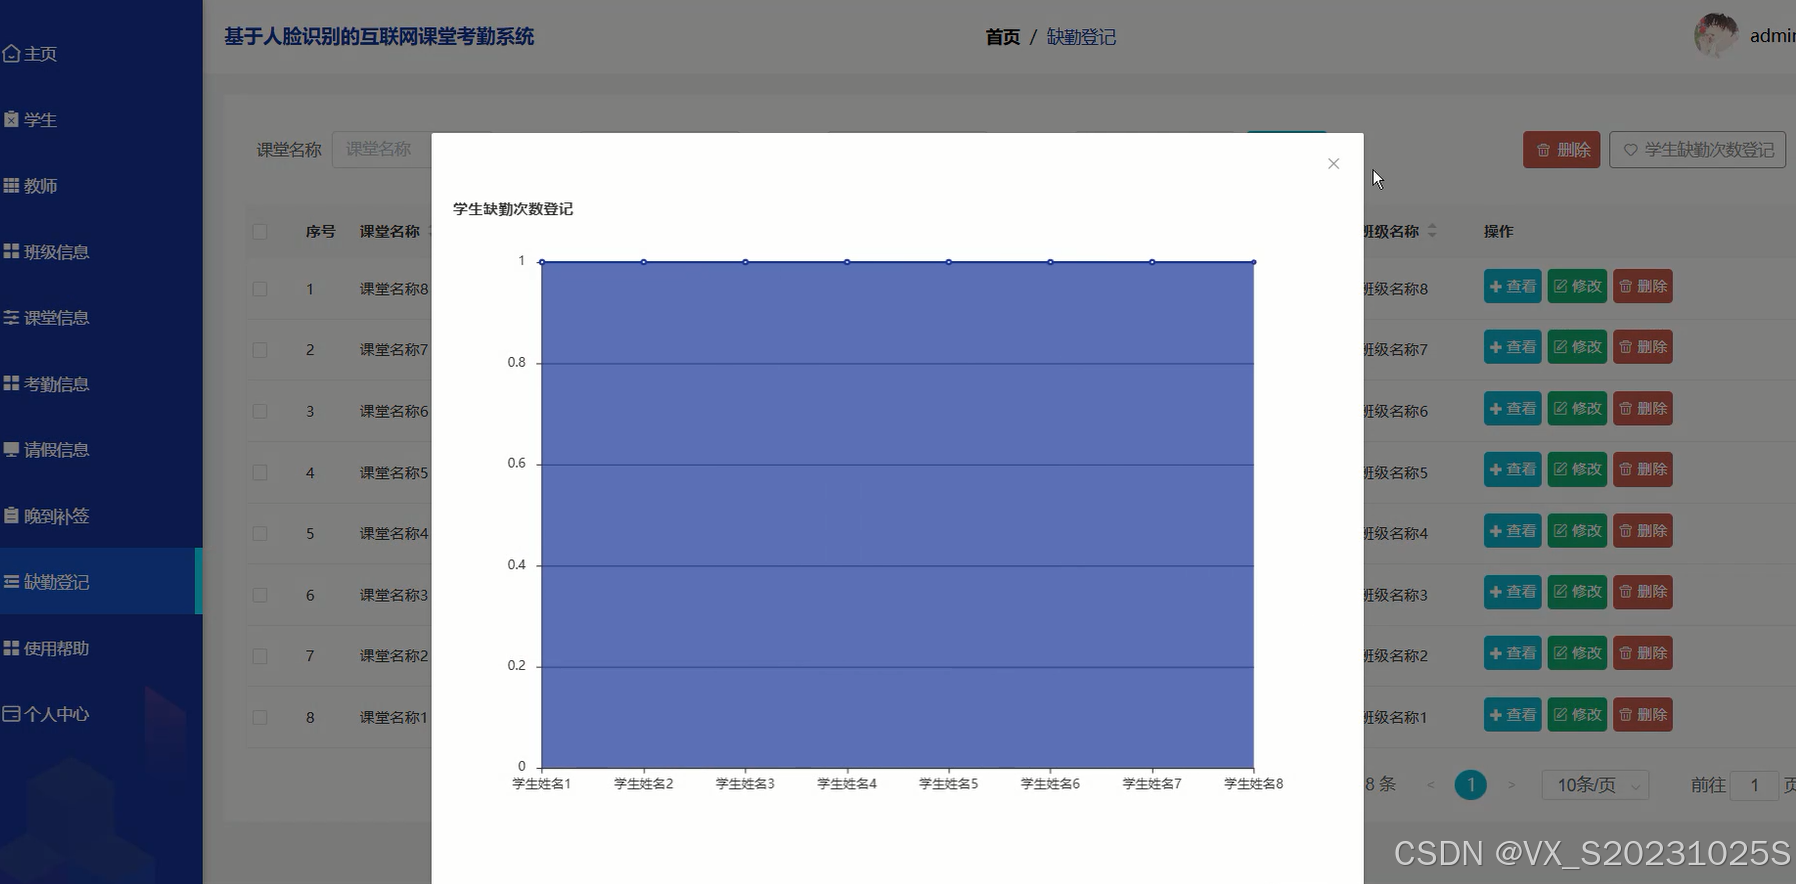Open the 晚到补签 sidebar menu
Viewport: 1796px width, 884px height.
click(x=100, y=516)
